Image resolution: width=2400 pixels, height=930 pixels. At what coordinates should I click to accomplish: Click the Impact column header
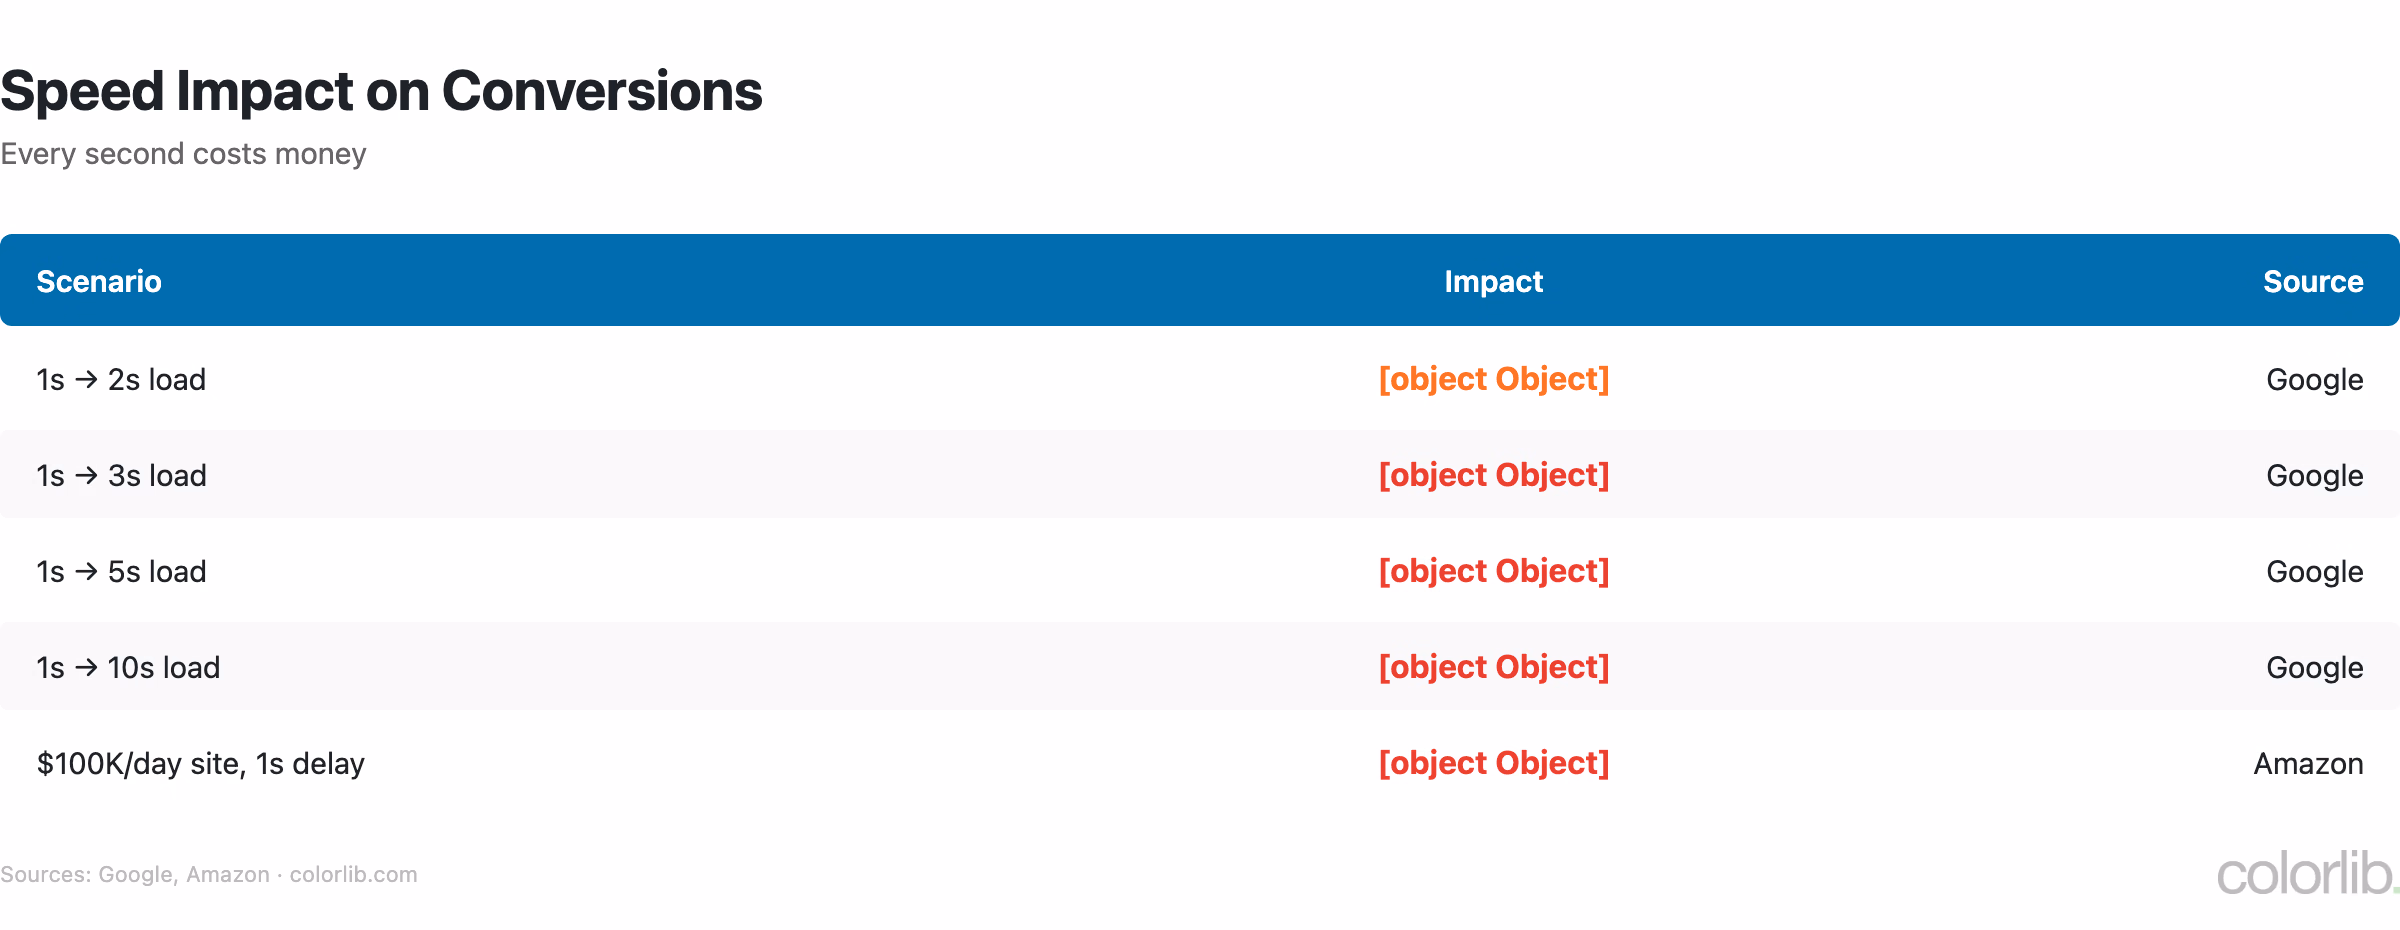tap(1493, 281)
